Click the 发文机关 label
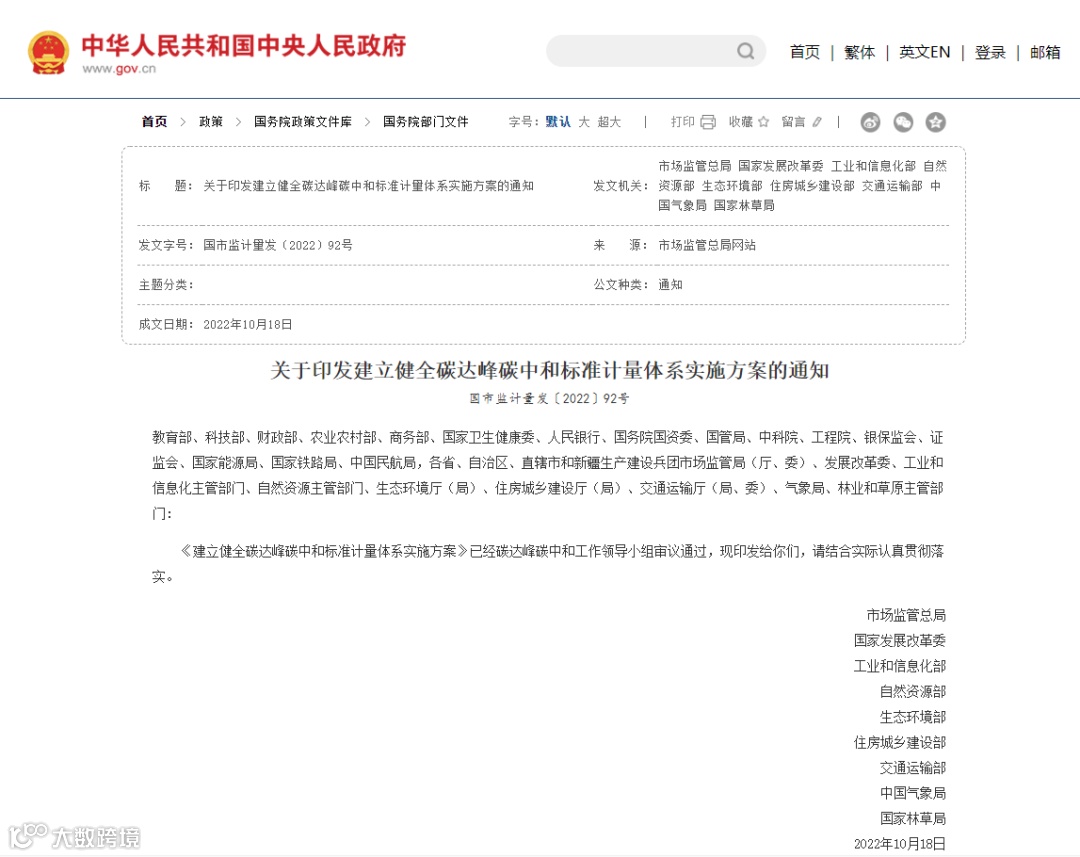Screen dimensions: 1080x857 (621, 186)
